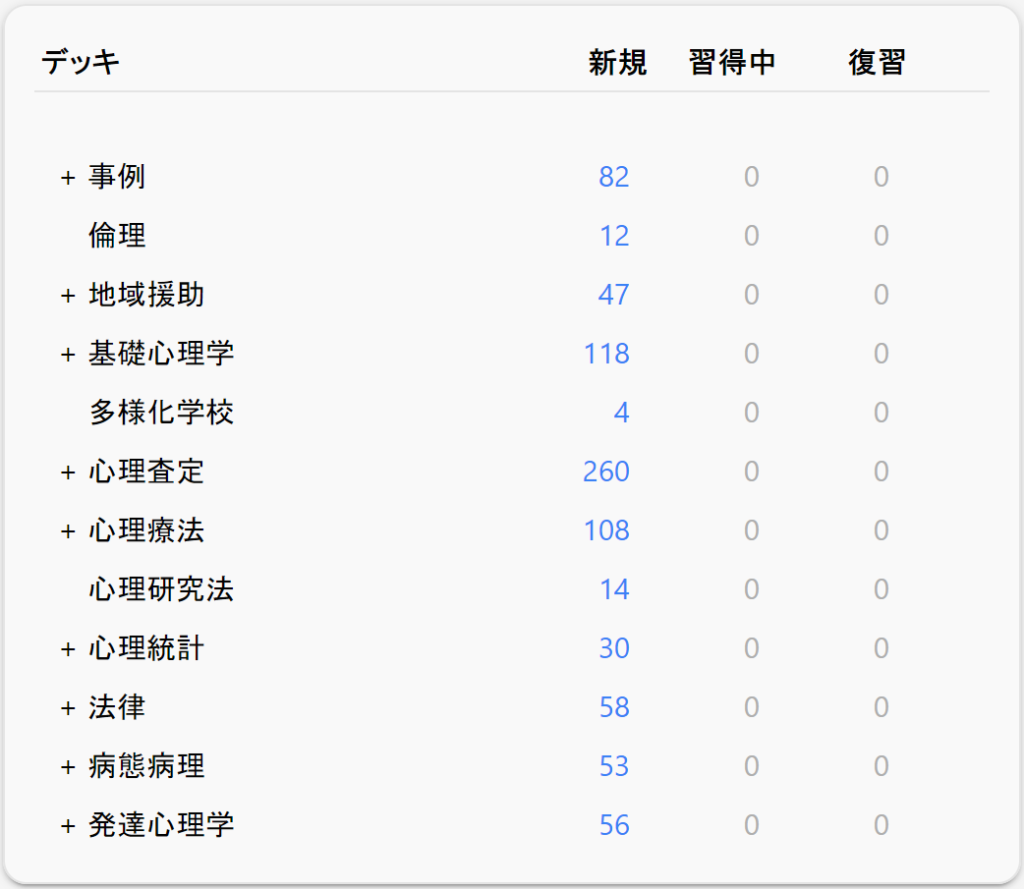Click the 新規 column header
This screenshot has height=889, width=1024.
click(x=617, y=63)
